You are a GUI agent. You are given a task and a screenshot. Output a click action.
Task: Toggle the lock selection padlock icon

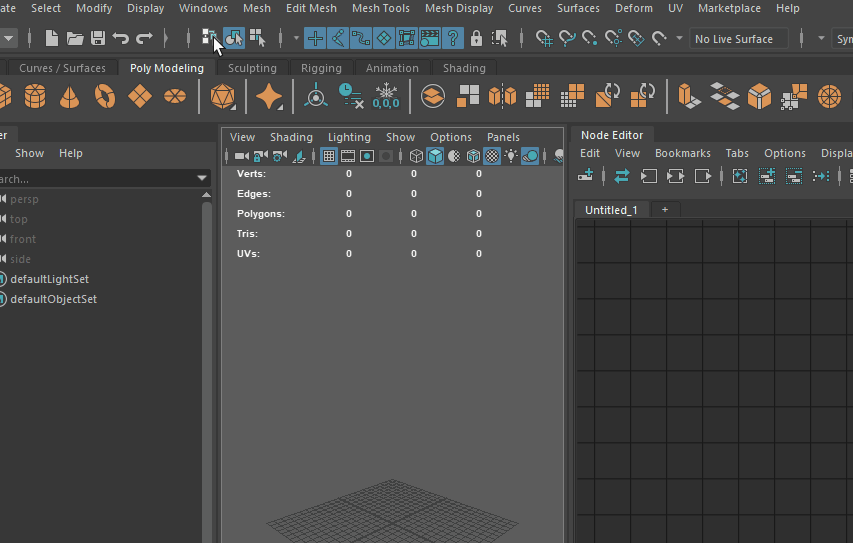tap(476, 39)
